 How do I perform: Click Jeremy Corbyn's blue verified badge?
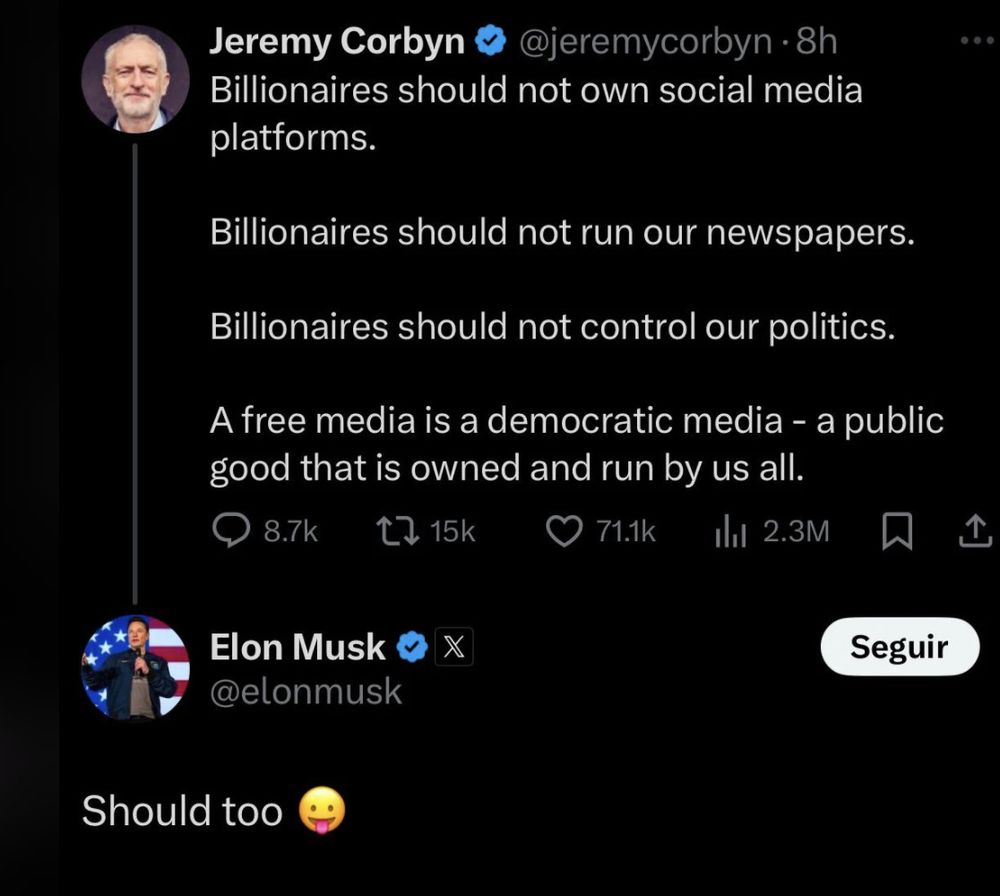click(488, 43)
